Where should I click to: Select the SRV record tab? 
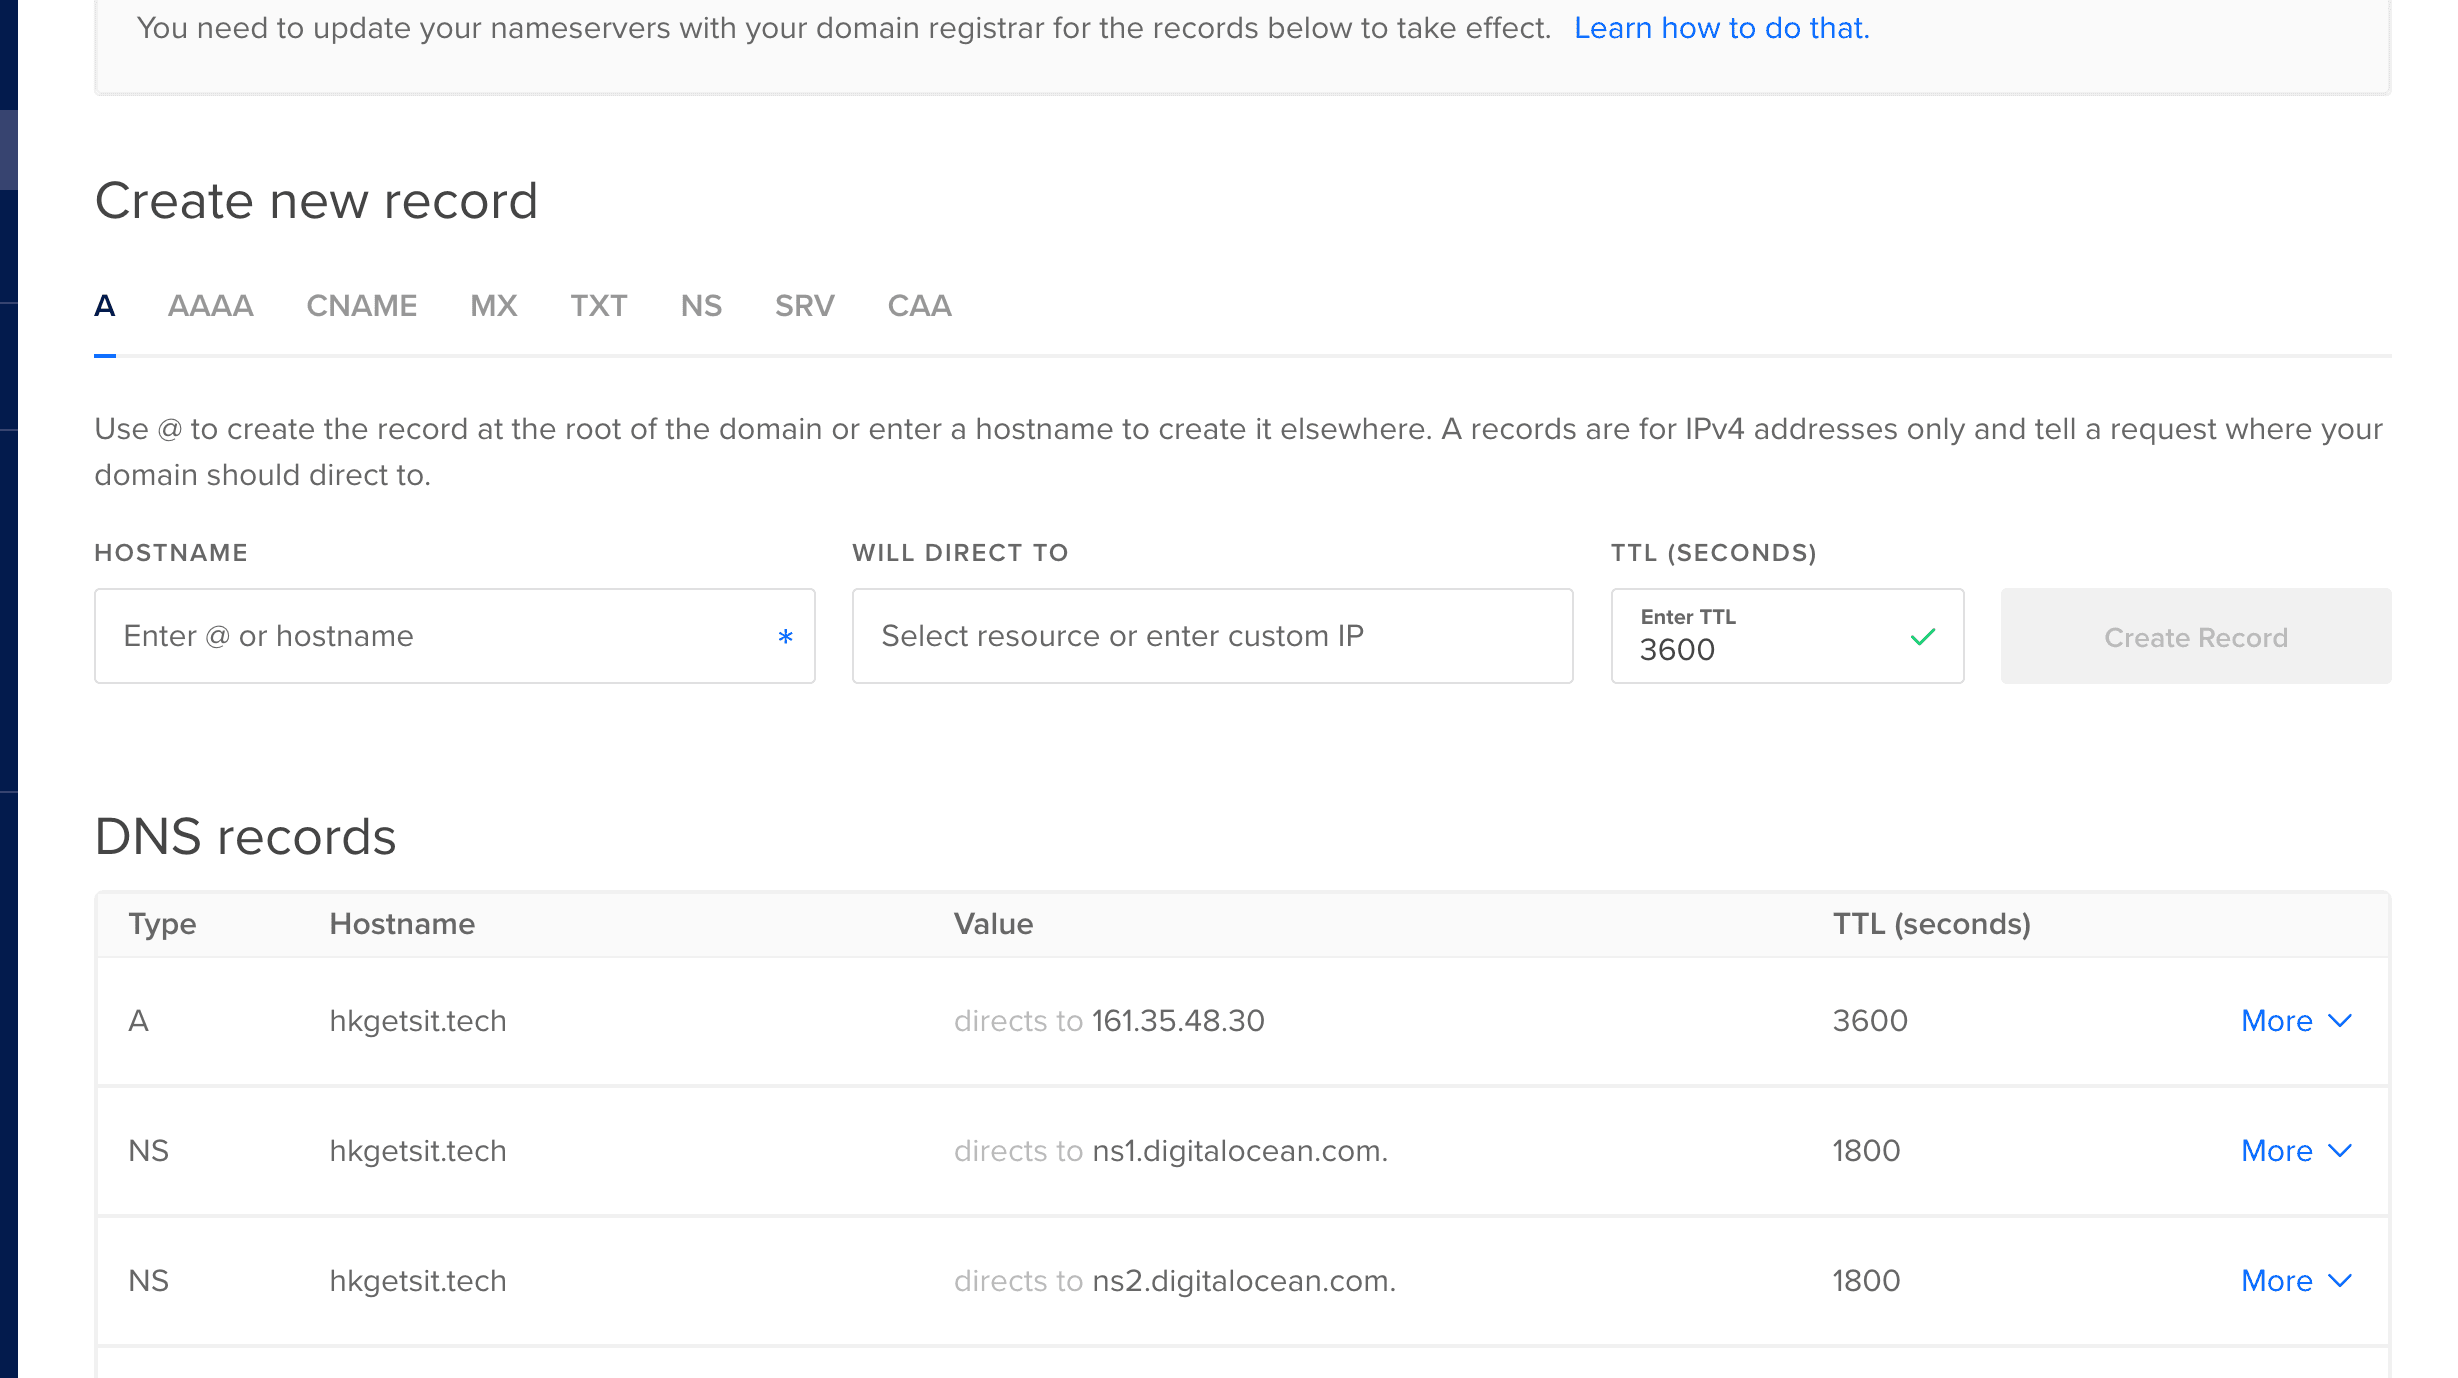(805, 306)
